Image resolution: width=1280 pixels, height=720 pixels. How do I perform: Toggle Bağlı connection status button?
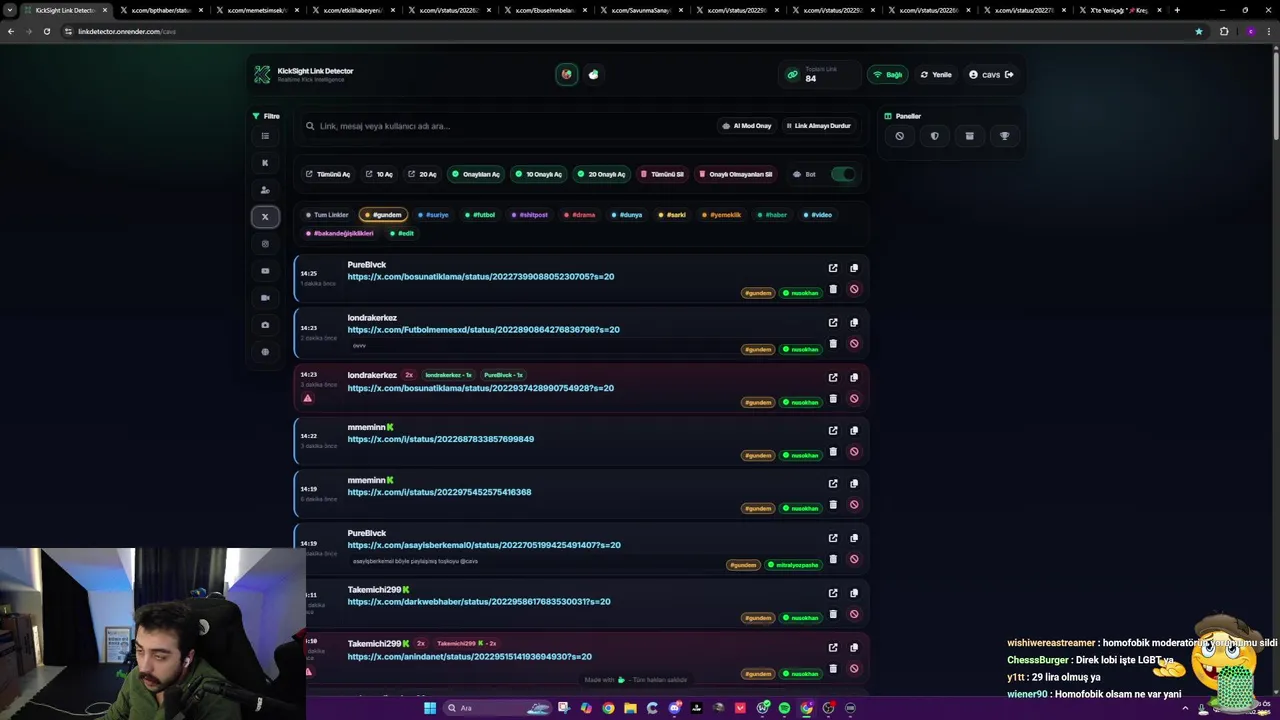tap(888, 74)
